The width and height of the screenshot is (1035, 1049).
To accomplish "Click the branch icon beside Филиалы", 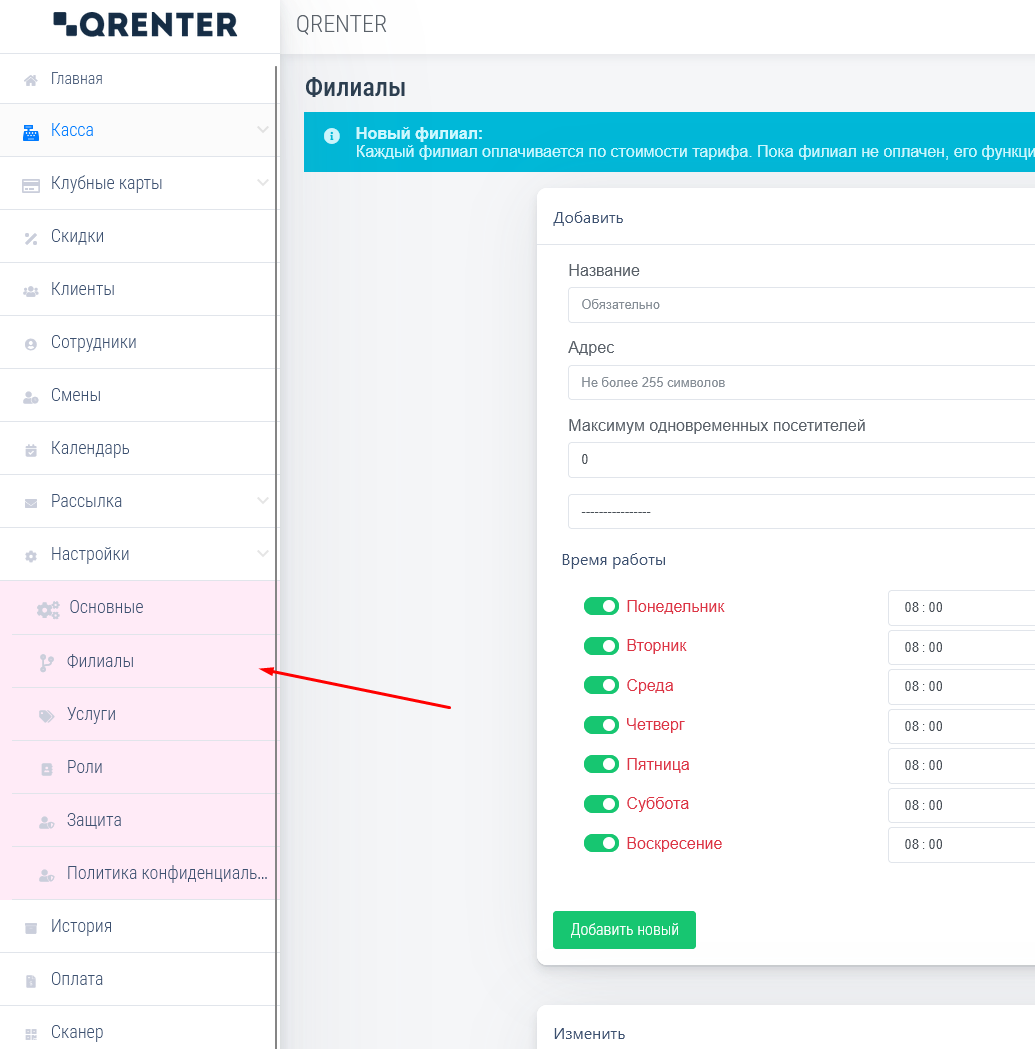I will [x=46, y=662].
